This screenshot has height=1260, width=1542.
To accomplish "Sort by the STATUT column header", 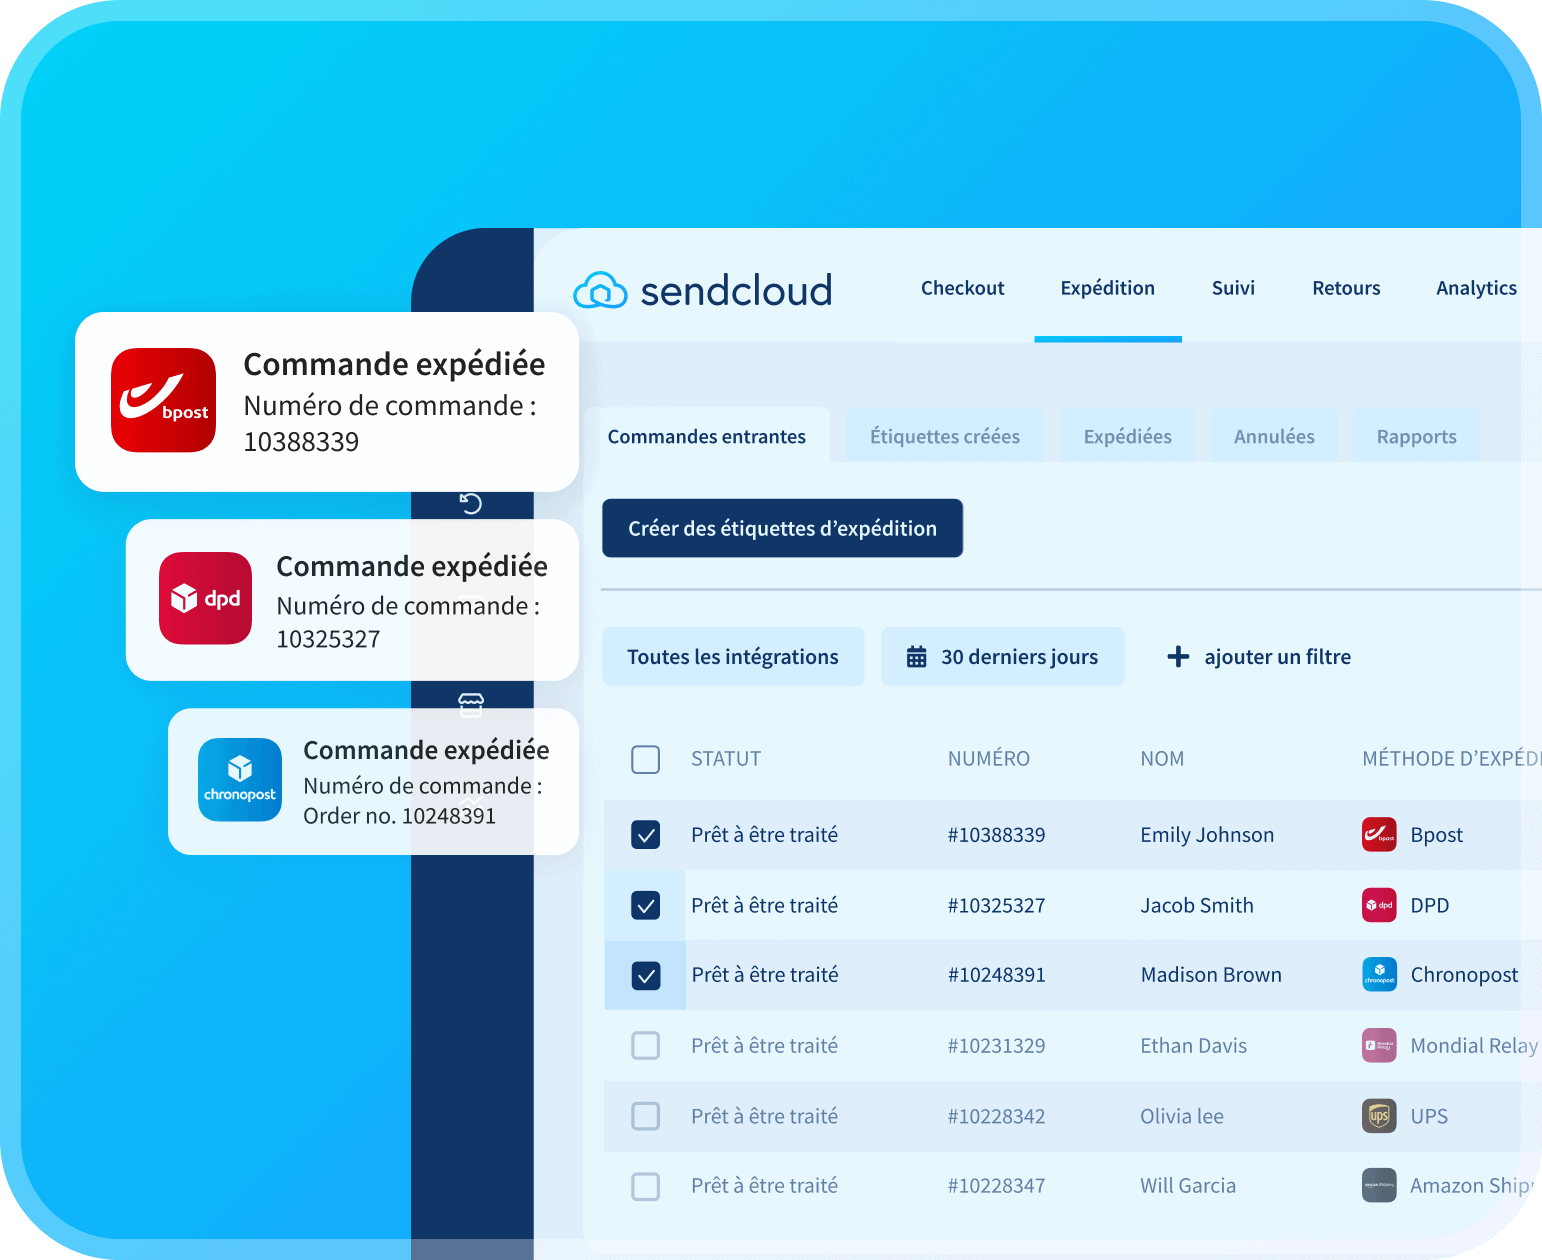I will point(726,759).
